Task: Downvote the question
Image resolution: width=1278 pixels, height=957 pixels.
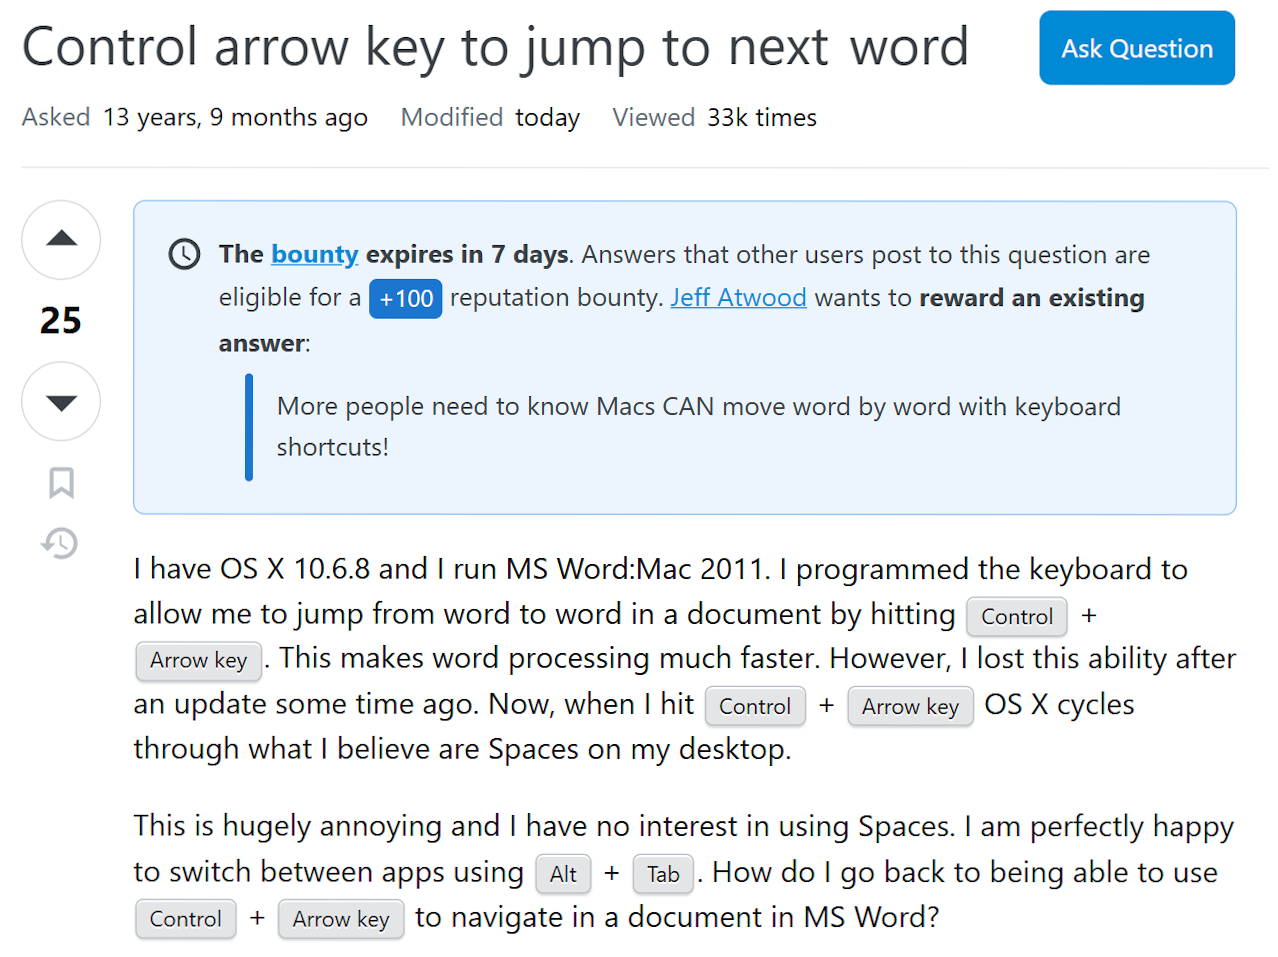Action: (61, 402)
